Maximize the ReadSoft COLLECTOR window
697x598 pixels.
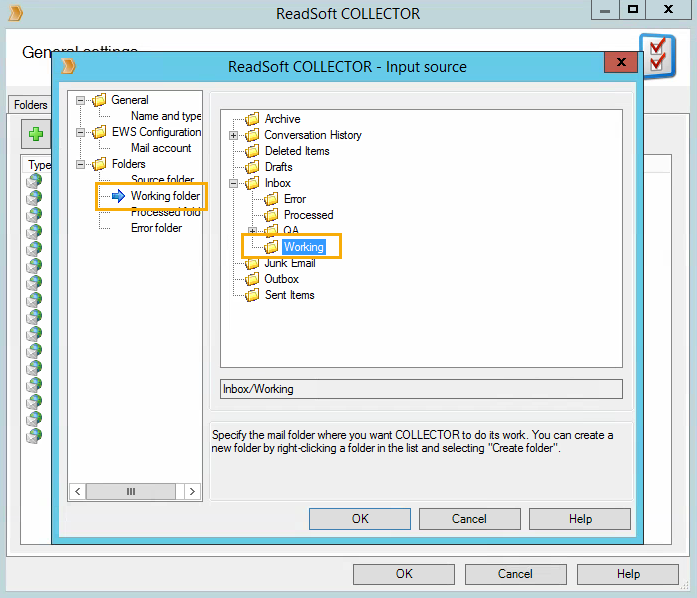click(x=633, y=9)
